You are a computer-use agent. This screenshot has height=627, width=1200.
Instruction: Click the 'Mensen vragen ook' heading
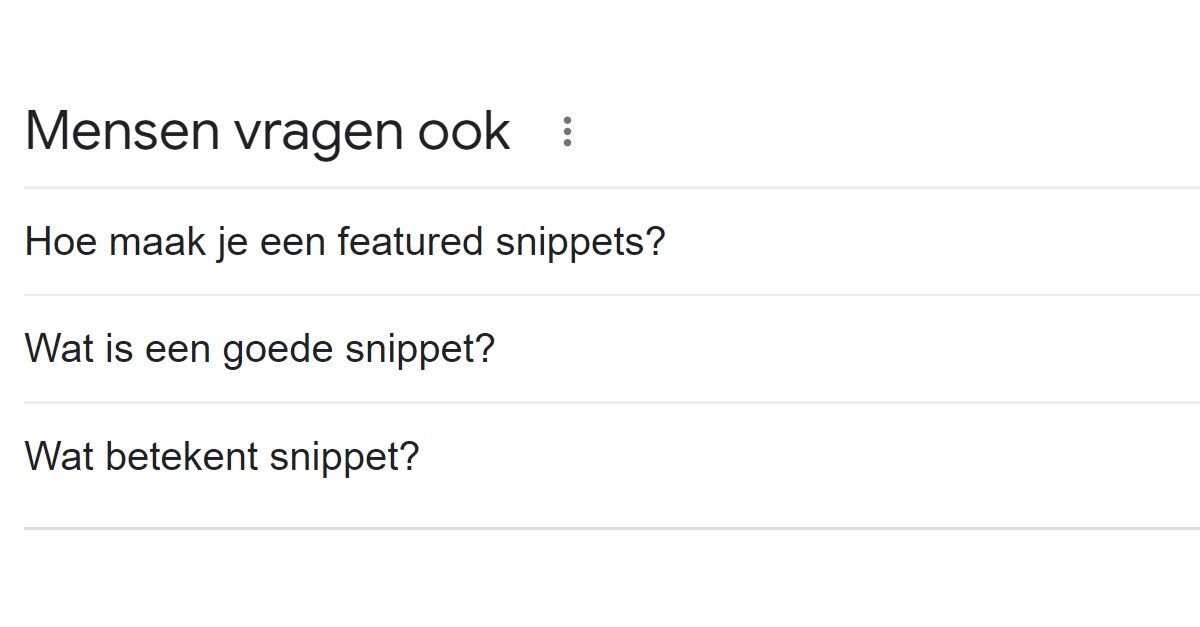tap(267, 130)
